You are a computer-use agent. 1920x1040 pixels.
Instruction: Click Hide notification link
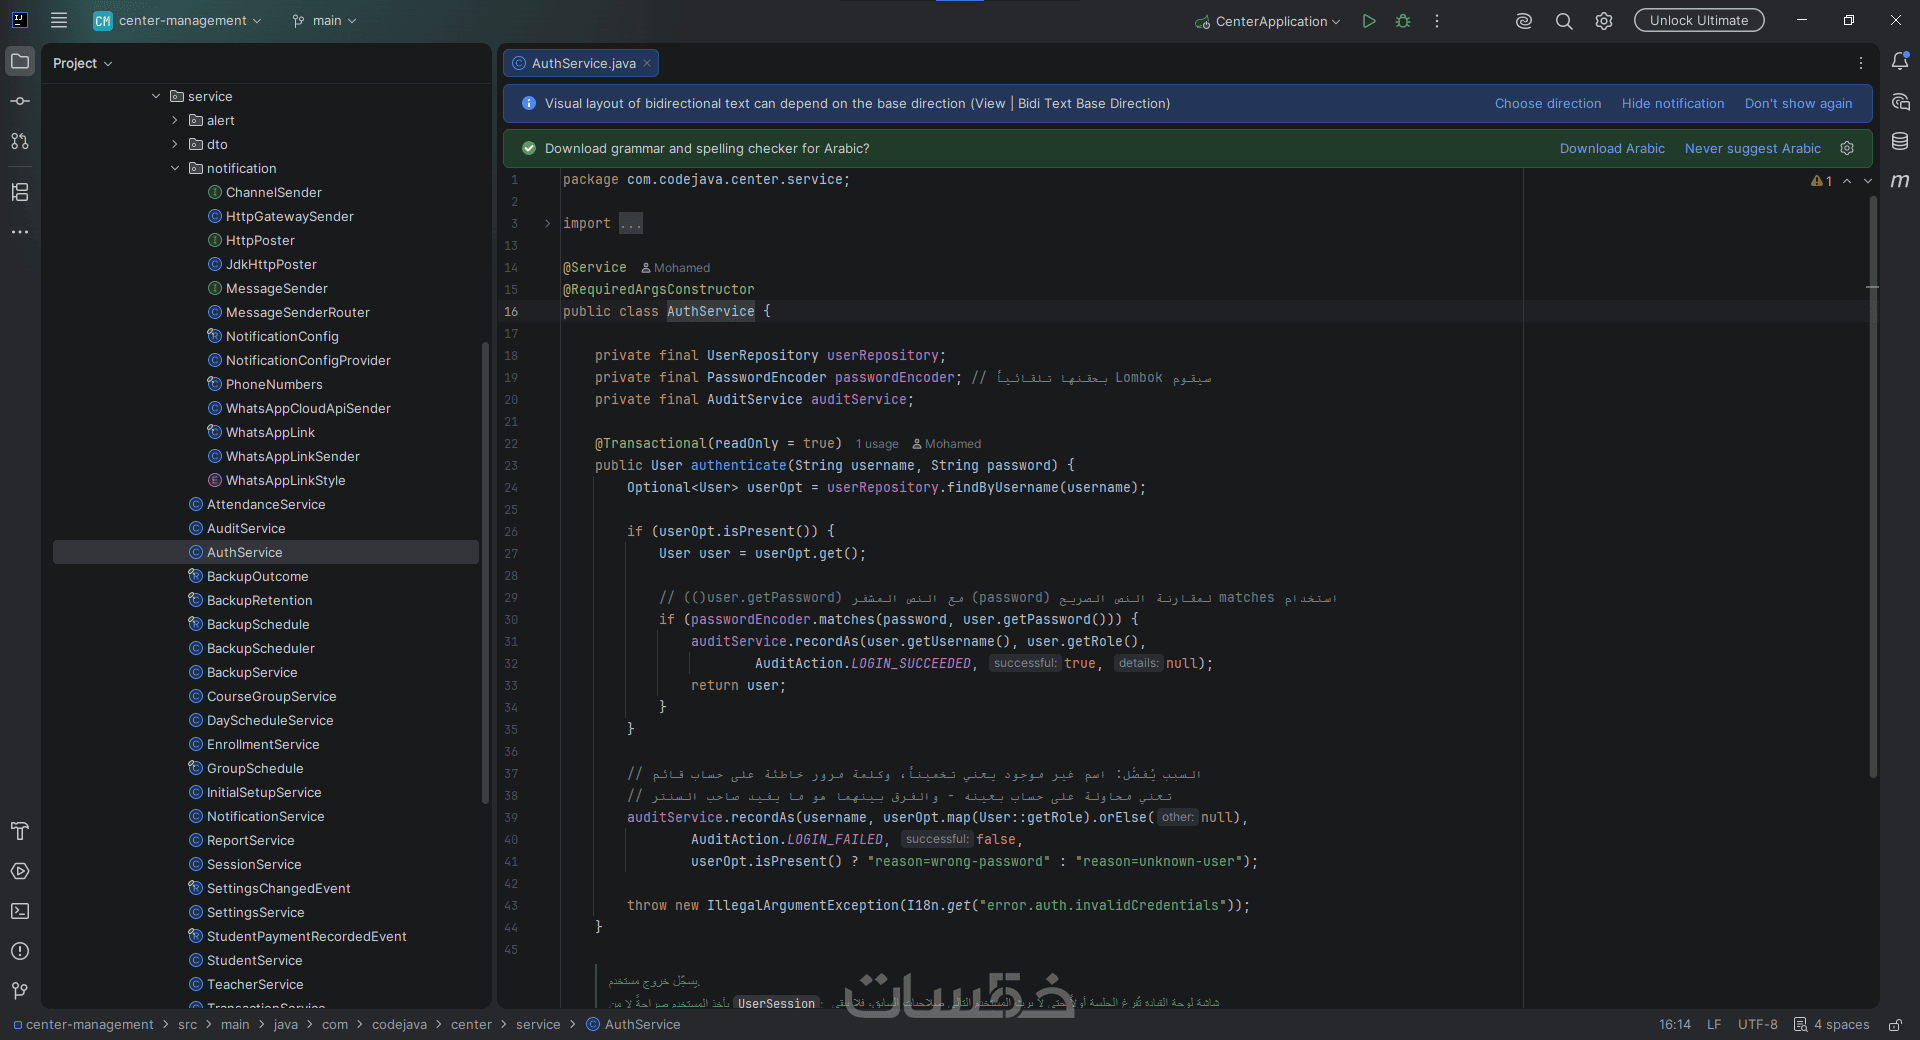[x=1673, y=103]
